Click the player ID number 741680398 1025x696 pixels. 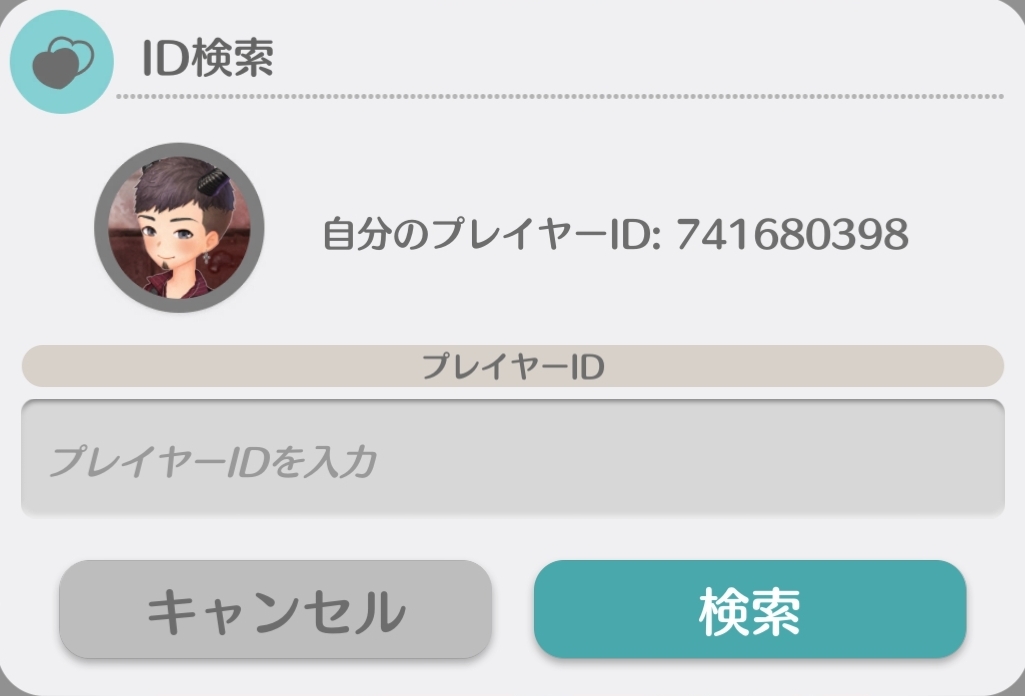click(792, 234)
